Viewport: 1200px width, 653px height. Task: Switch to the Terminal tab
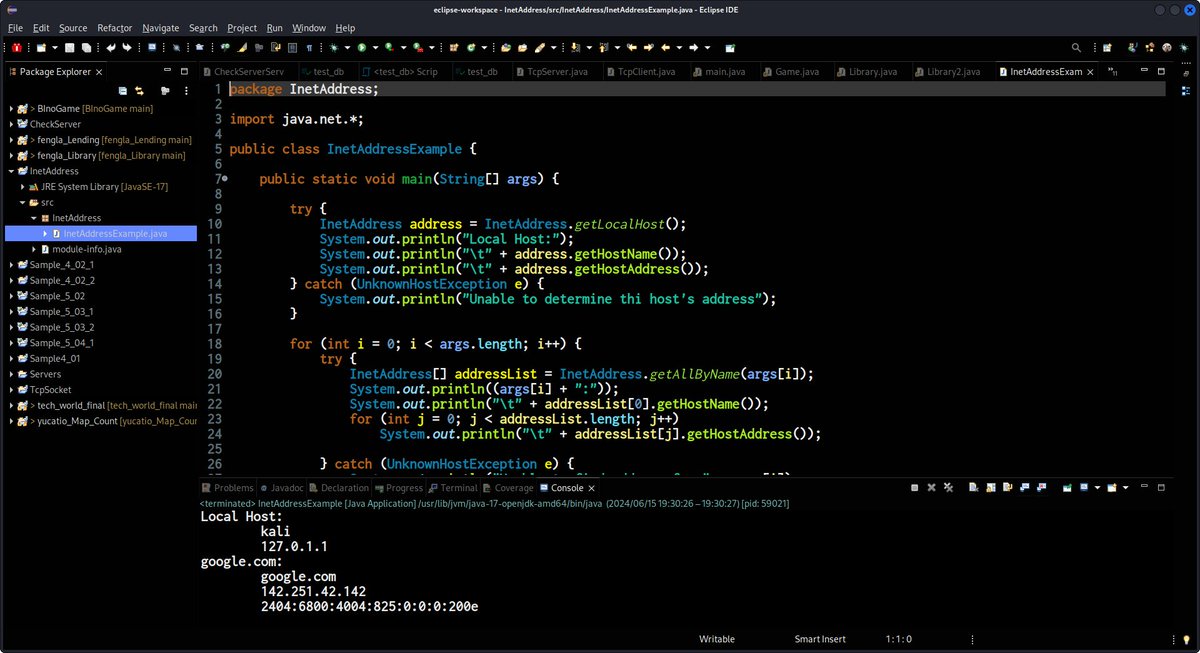[x=452, y=488]
